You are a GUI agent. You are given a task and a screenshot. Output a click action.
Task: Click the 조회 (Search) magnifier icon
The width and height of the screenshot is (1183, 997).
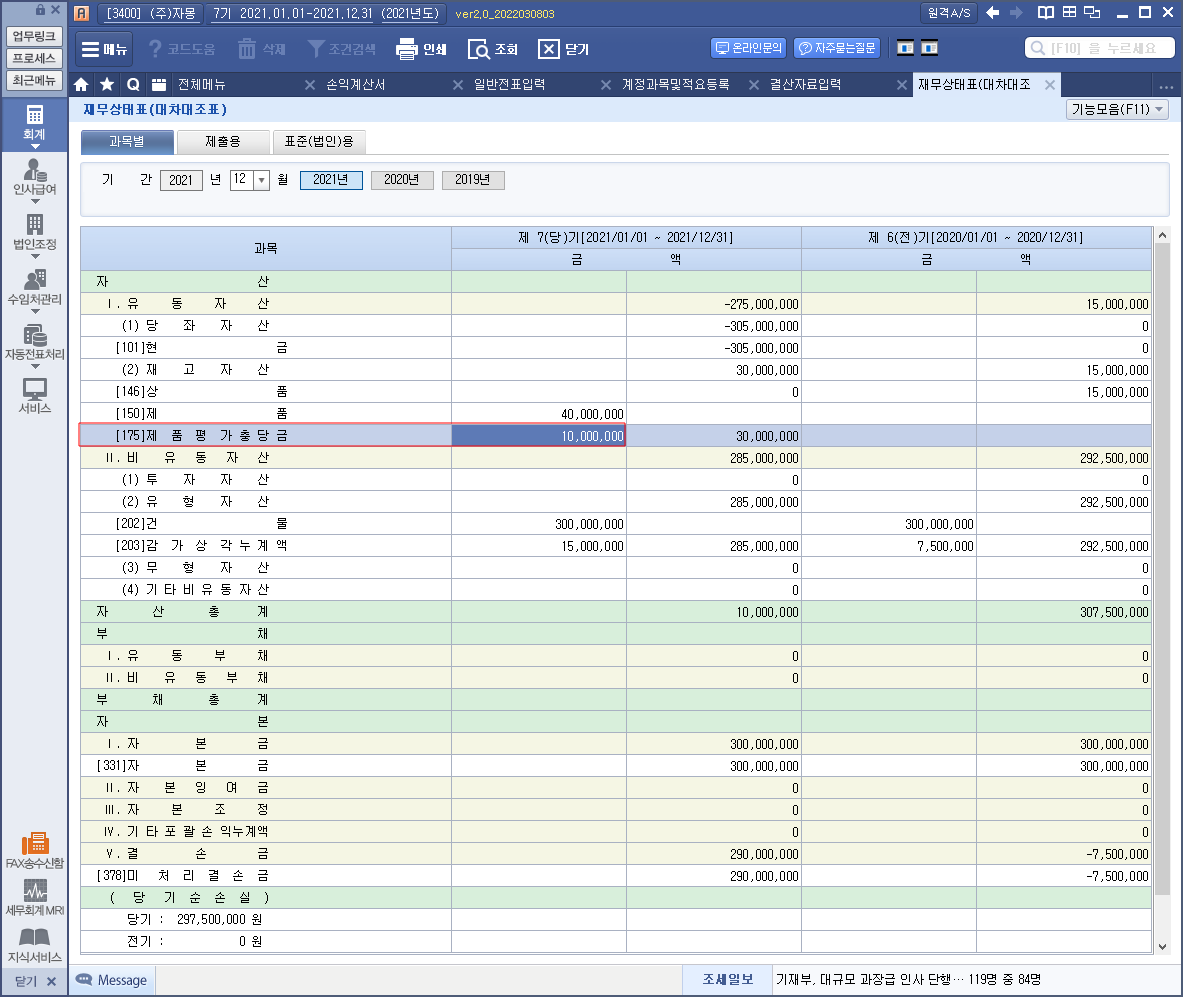point(479,49)
